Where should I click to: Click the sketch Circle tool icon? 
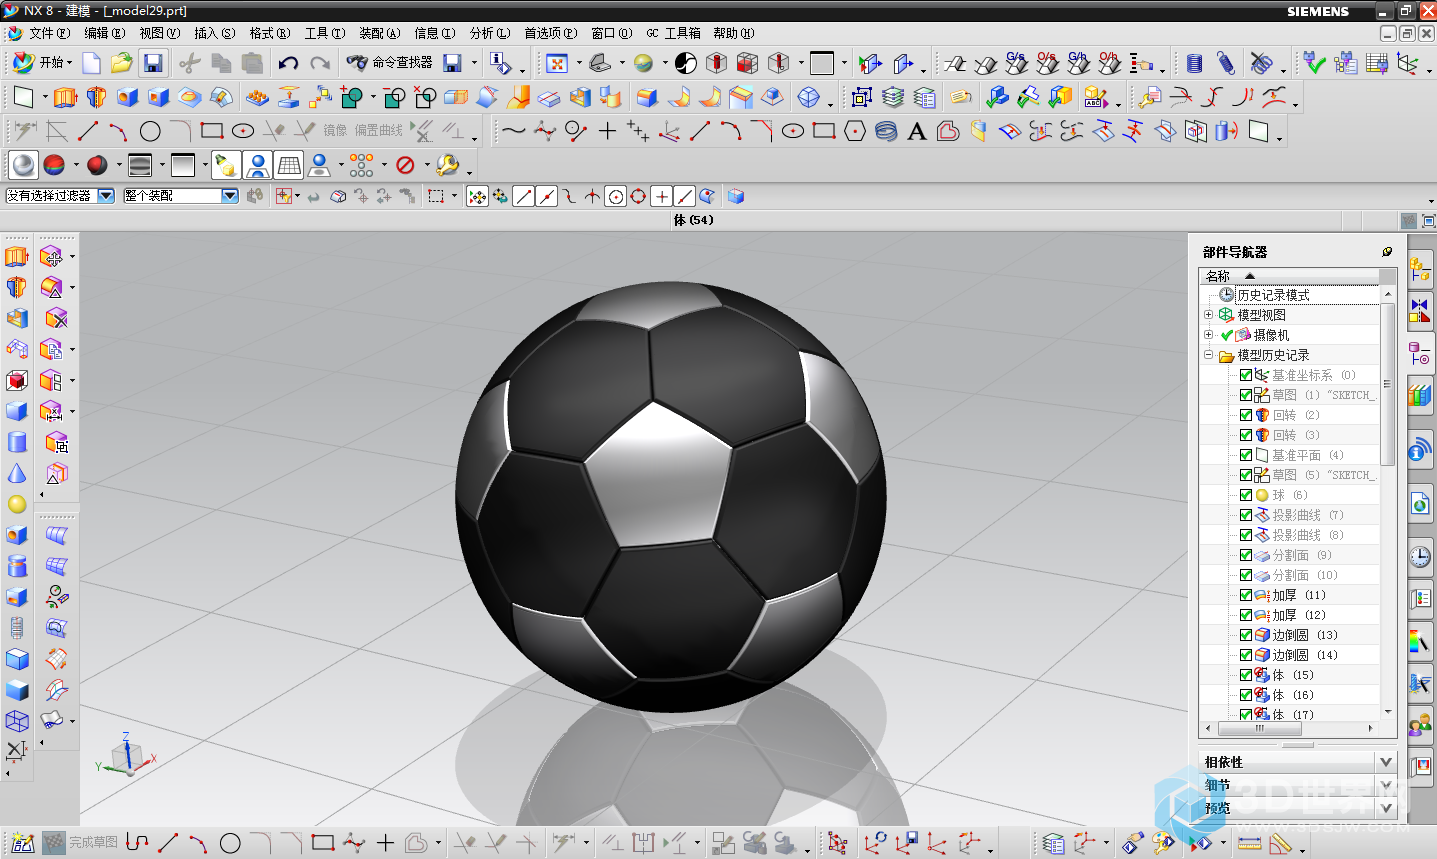[x=150, y=131]
